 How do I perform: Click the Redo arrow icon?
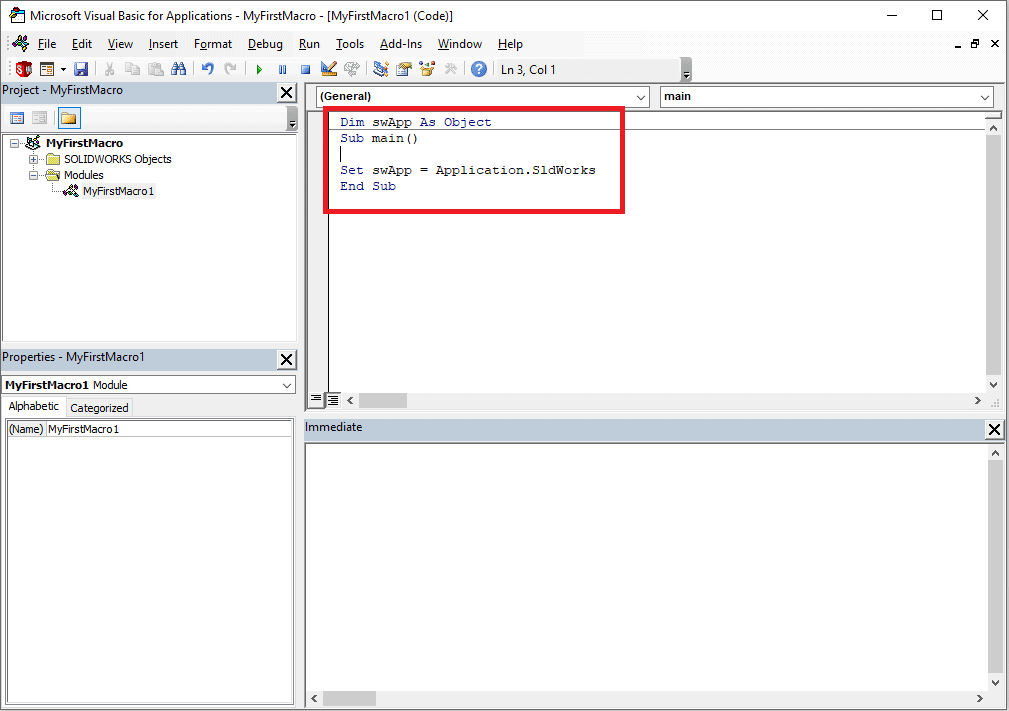230,69
